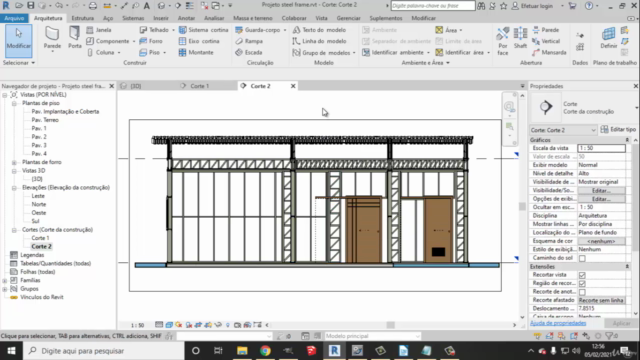Choose the Piso floor tool
Image resolution: width=640 pixels, height=360 pixels.
(149, 53)
